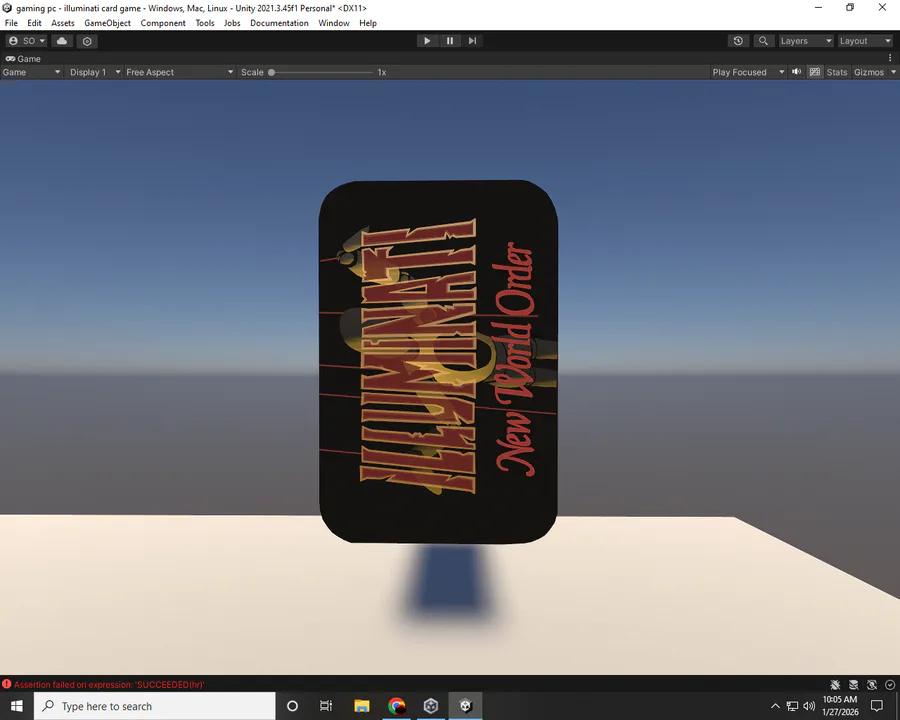Click the auto generate lighting icon
The width and height of the screenshot is (900, 720).
tap(872, 684)
